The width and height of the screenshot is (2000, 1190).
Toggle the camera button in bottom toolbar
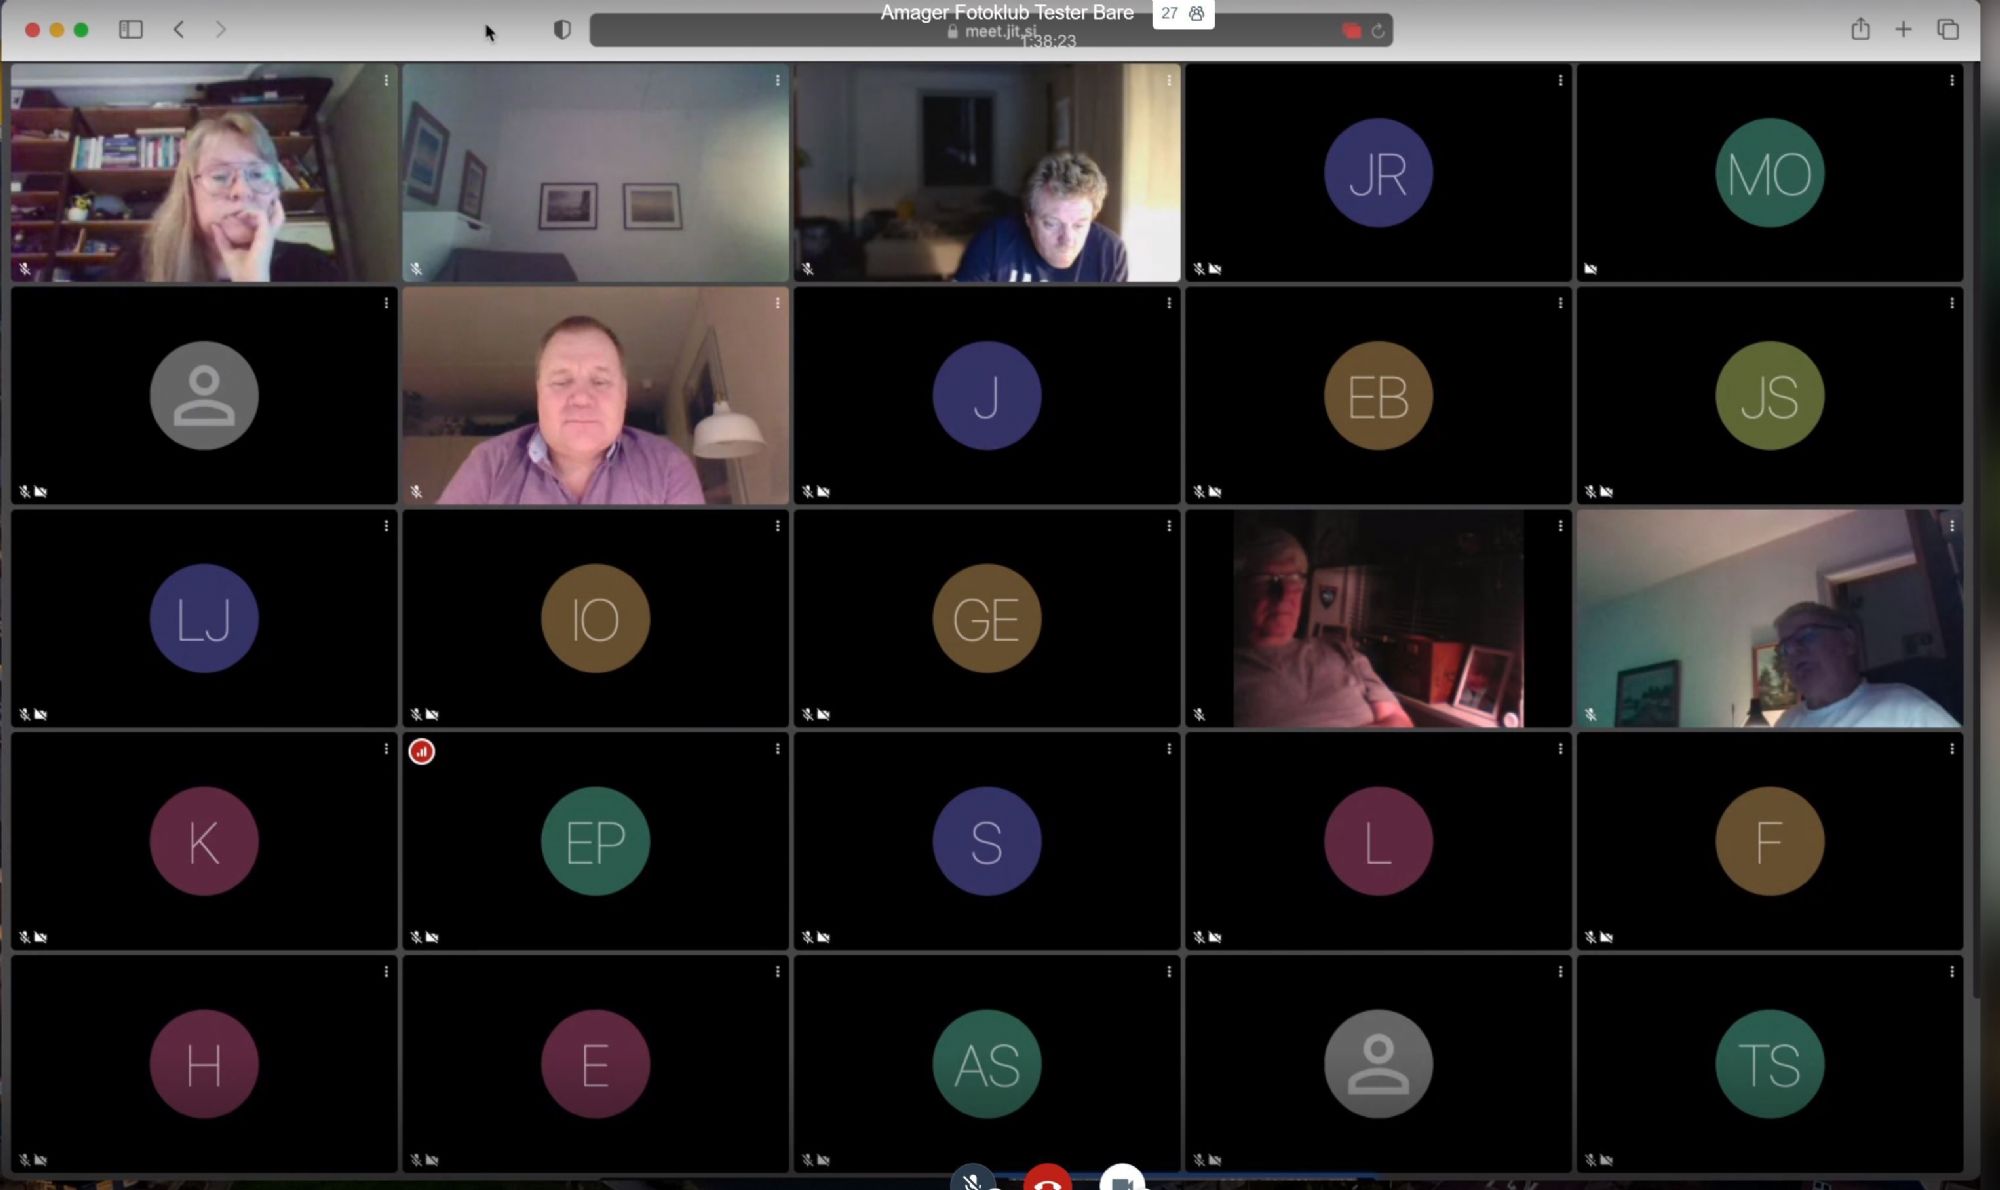tap(1122, 1180)
